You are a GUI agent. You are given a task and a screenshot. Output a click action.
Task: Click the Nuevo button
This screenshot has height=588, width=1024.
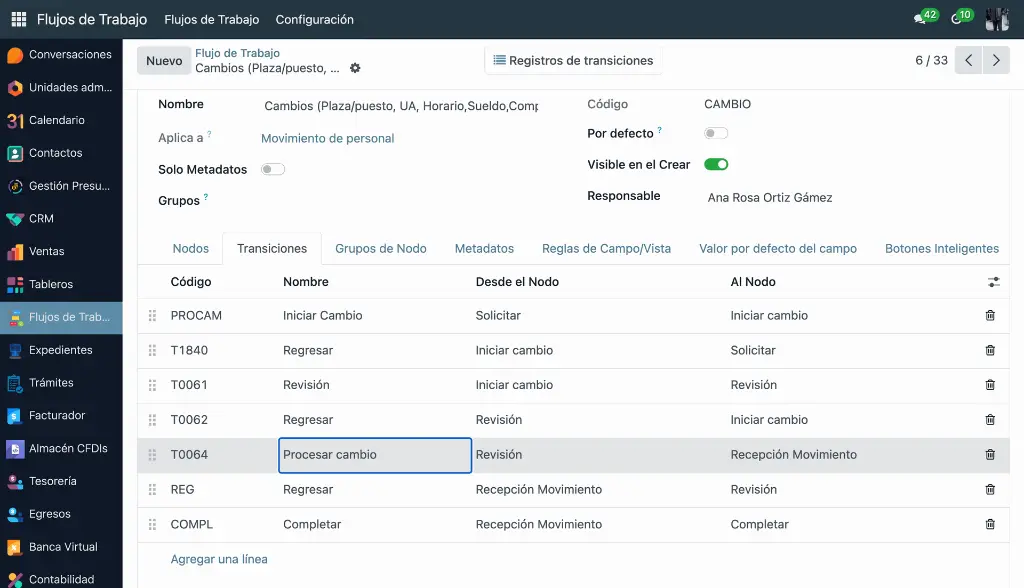pos(164,61)
